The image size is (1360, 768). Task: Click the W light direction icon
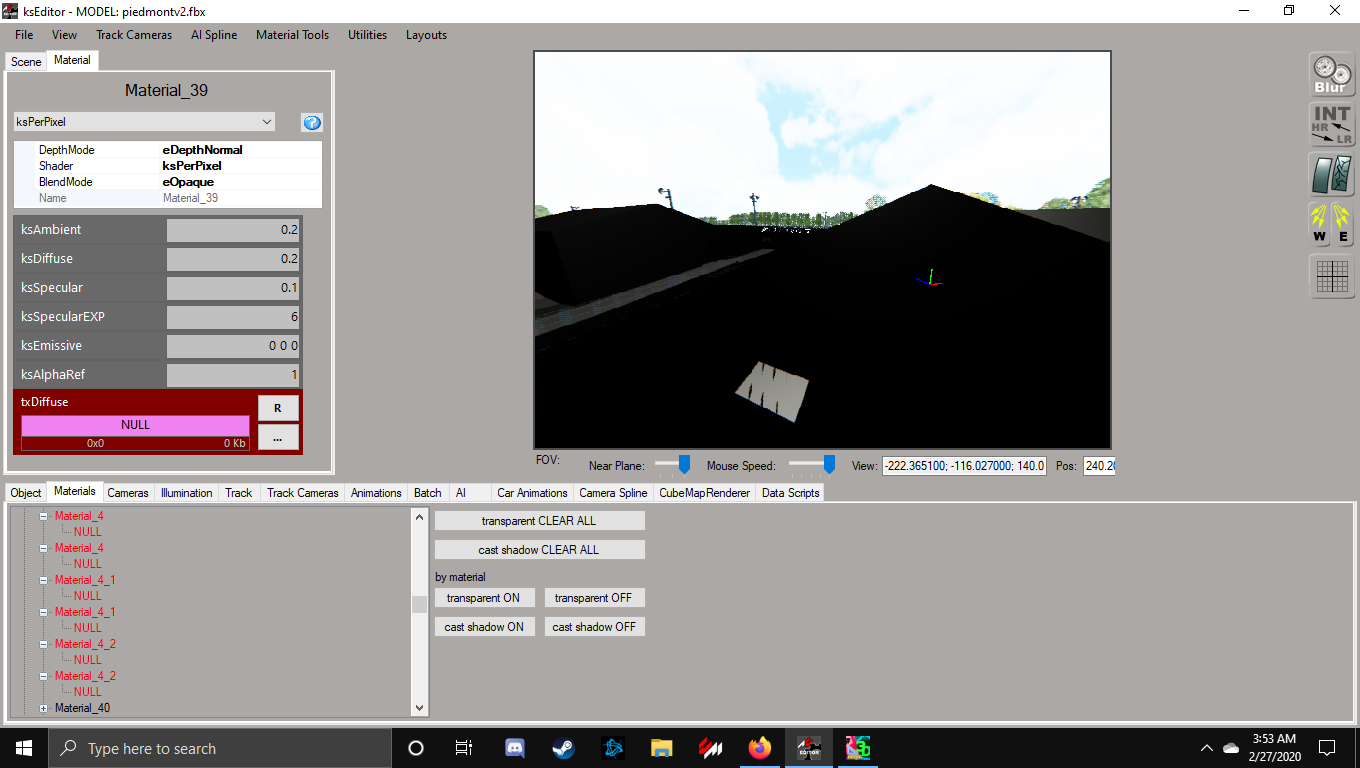pos(1321,225)
